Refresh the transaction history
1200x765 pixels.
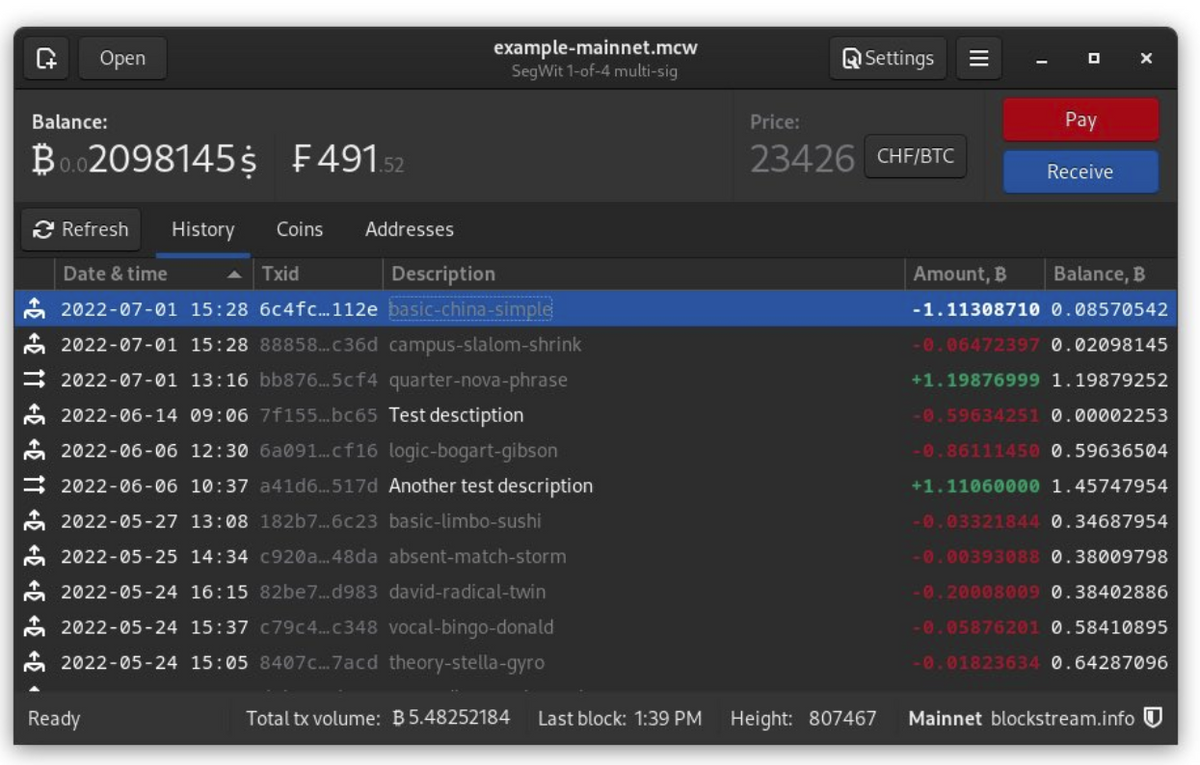click(x=81, y=230)
